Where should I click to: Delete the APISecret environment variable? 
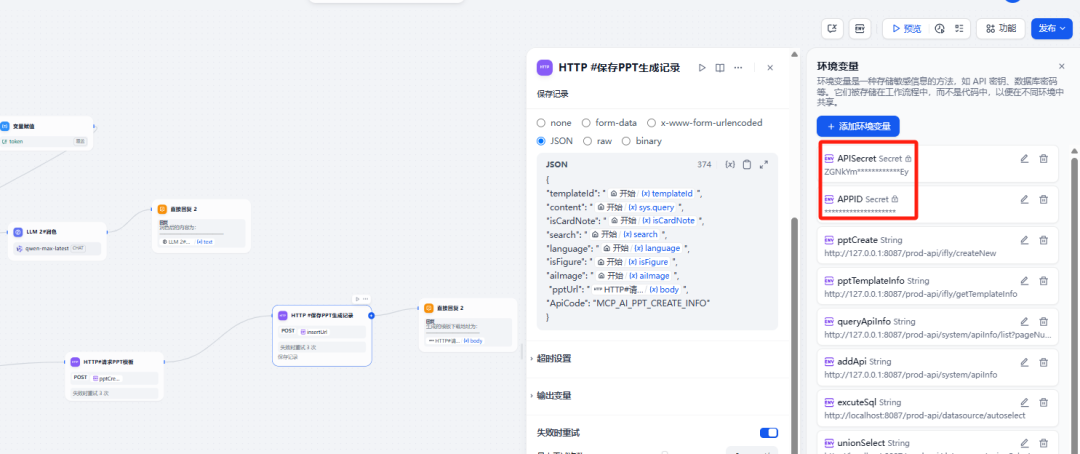(1043, 158)
